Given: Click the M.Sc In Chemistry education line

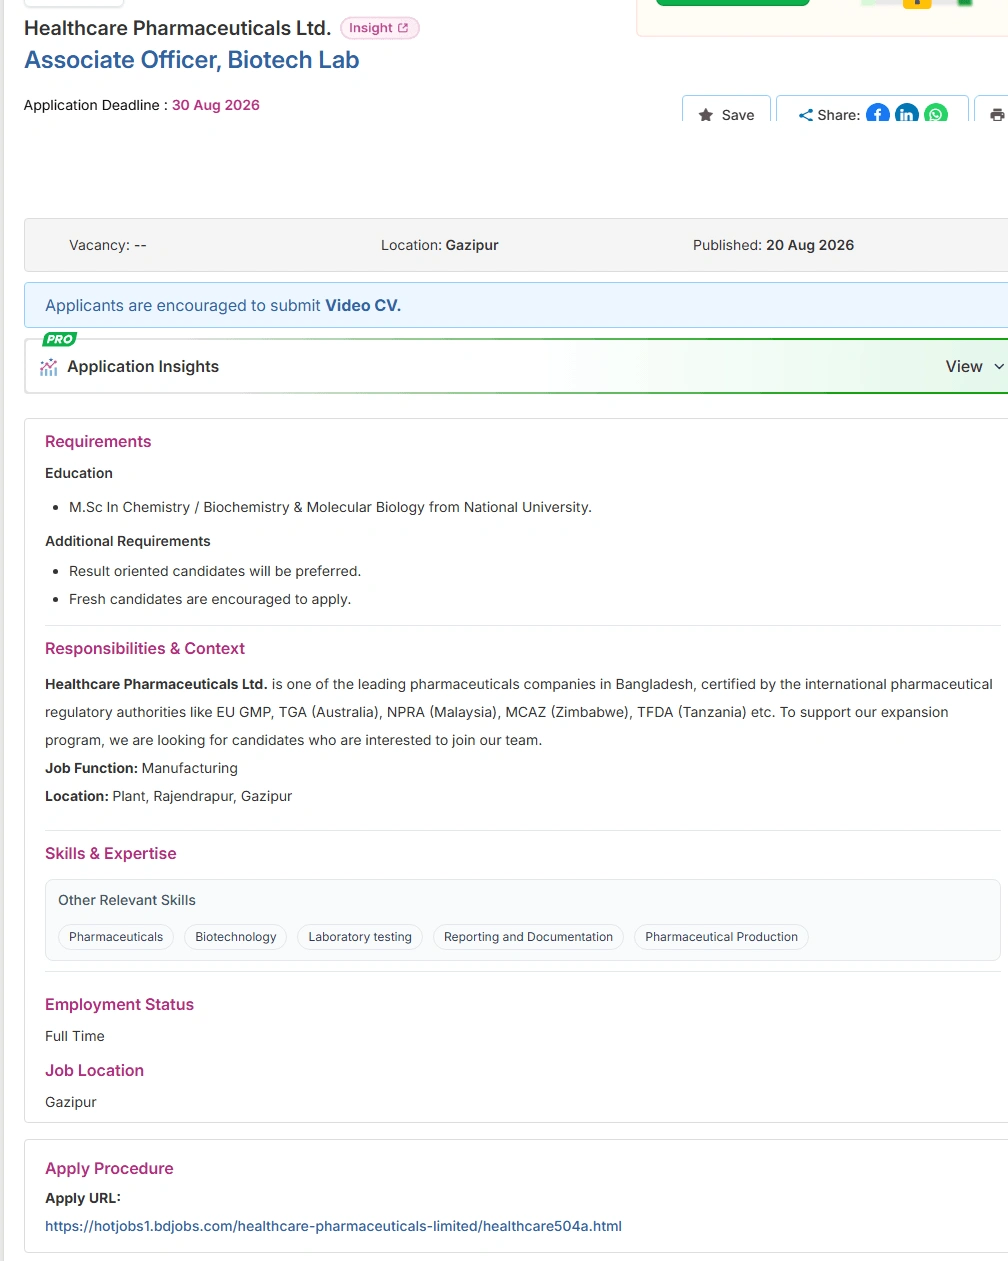Looking at the screenshot, I should coord(330,507).
